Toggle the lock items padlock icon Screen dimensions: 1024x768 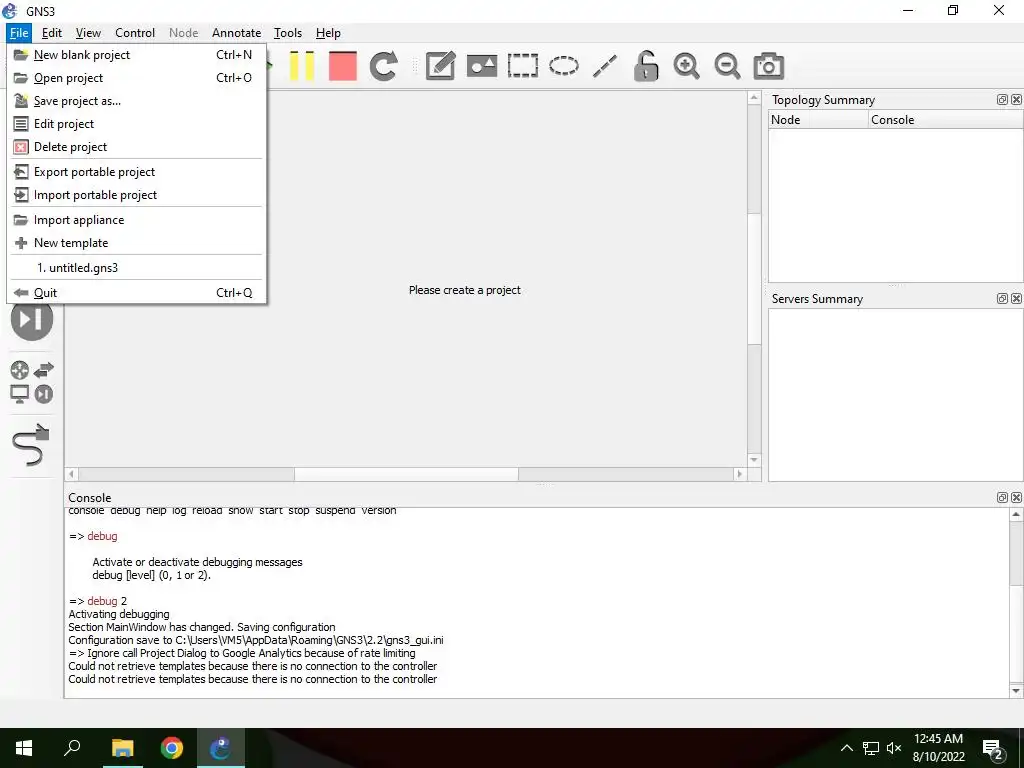click(x=645, y=65)
